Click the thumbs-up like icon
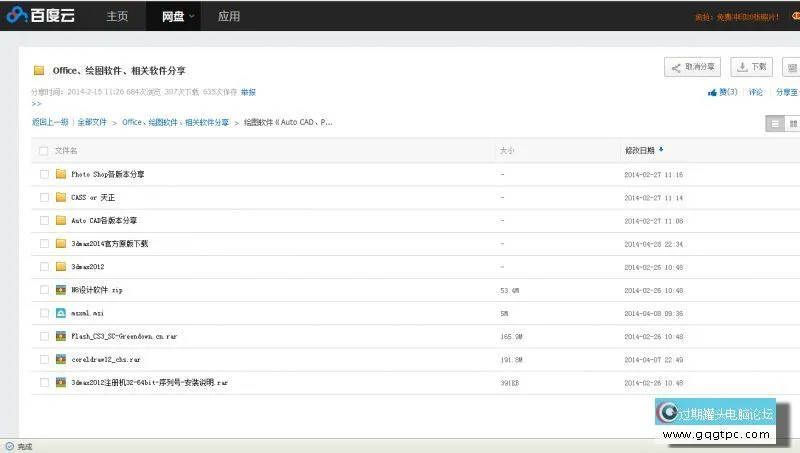 coord(712,92)
